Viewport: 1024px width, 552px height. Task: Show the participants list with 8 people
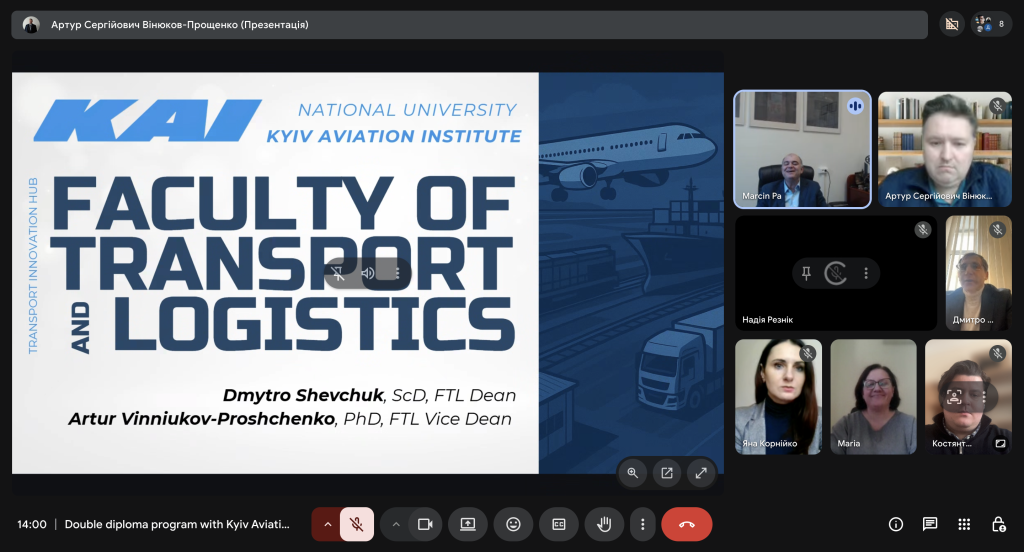click(x=991, y=24)
